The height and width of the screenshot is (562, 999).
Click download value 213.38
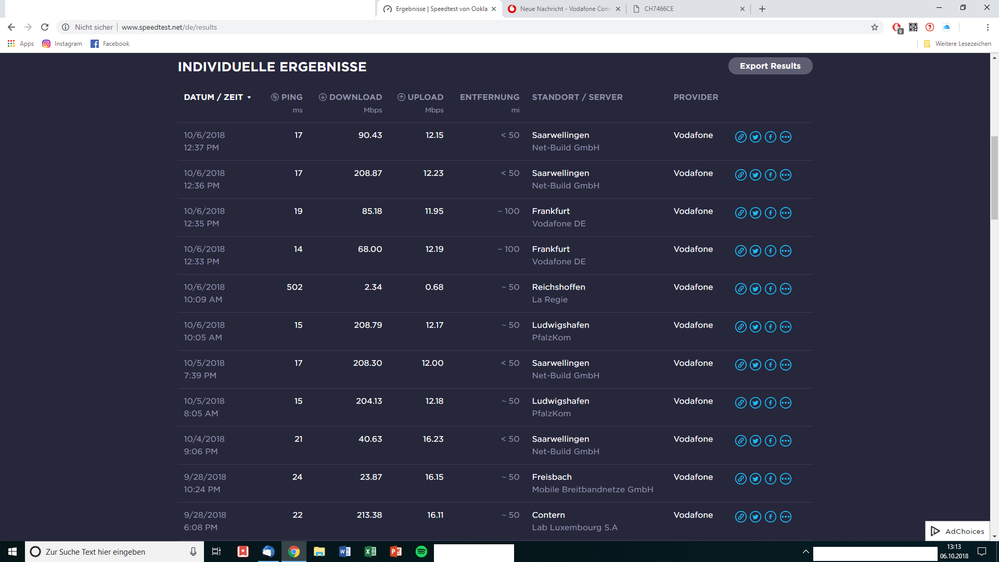369,515
